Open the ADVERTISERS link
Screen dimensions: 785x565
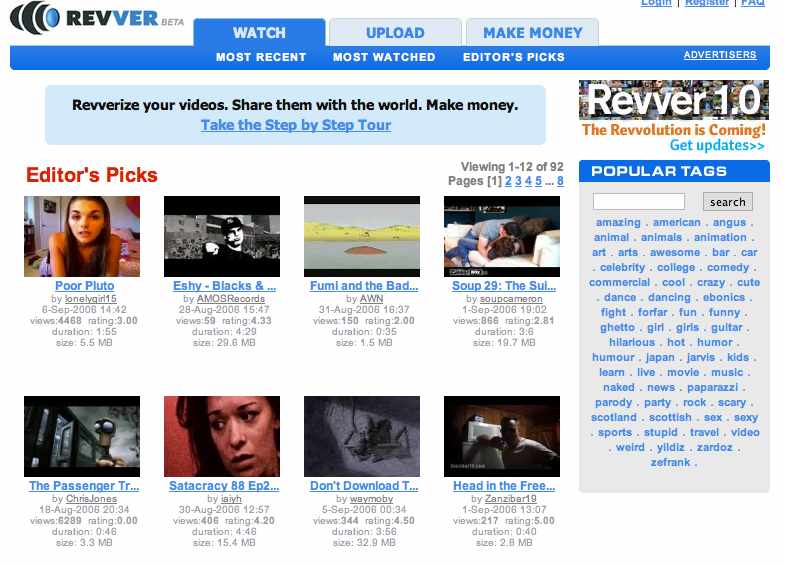720,55
